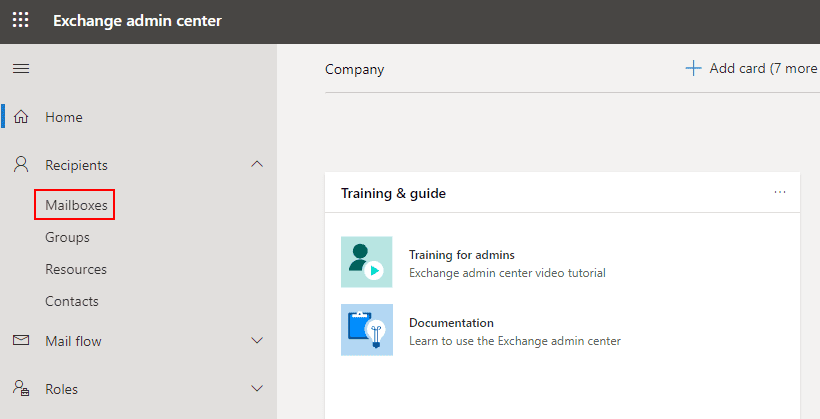Click the Roles person-lock icon
The image size is (820, 419).
(21, 389)
